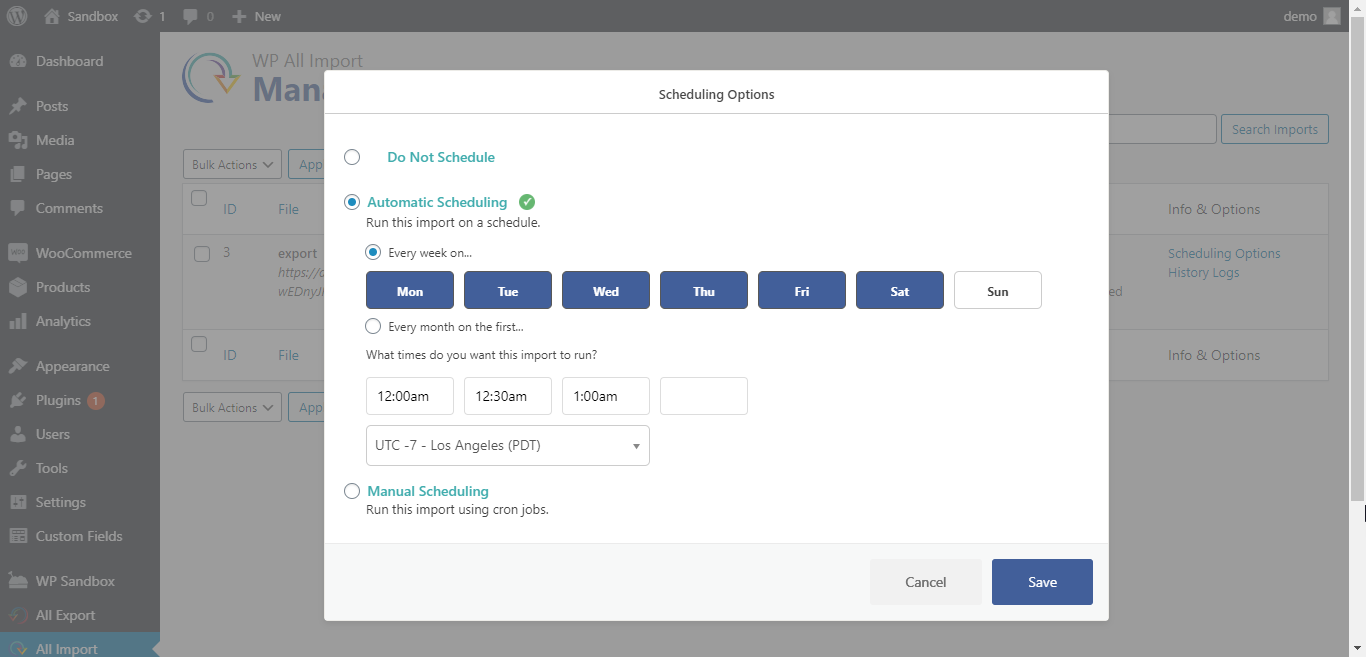This screenshot has height=657, width=1366.
Task: Enable the Sun day button
Action: [998, 290]
